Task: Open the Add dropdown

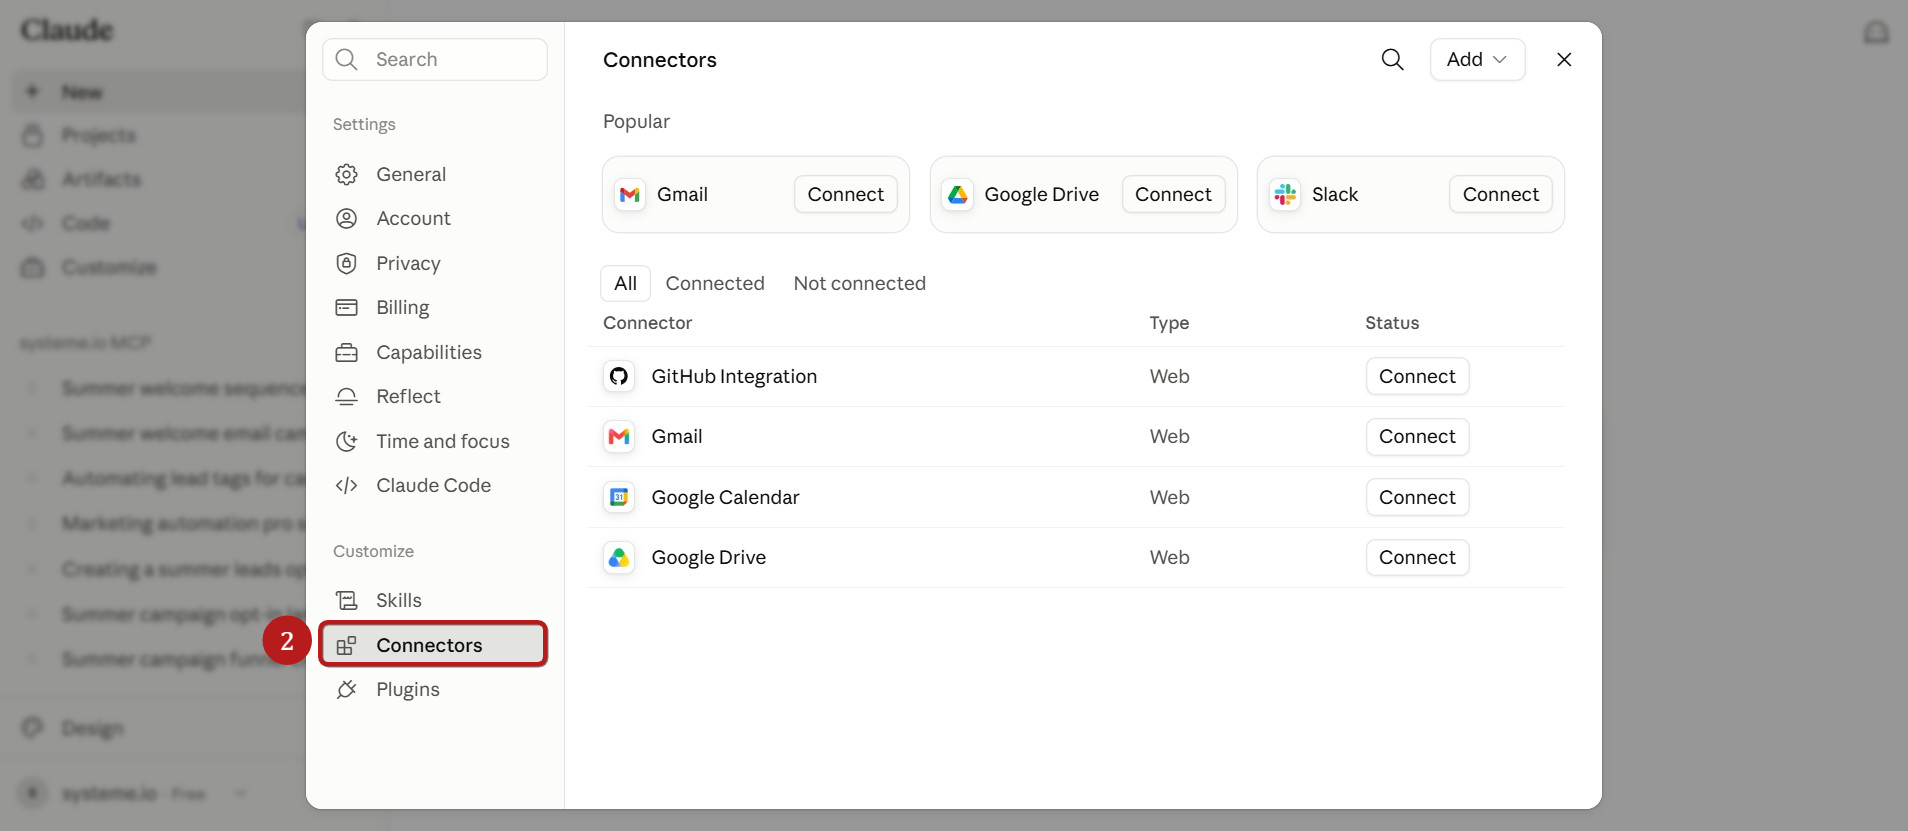Action: pos(1477,59)
